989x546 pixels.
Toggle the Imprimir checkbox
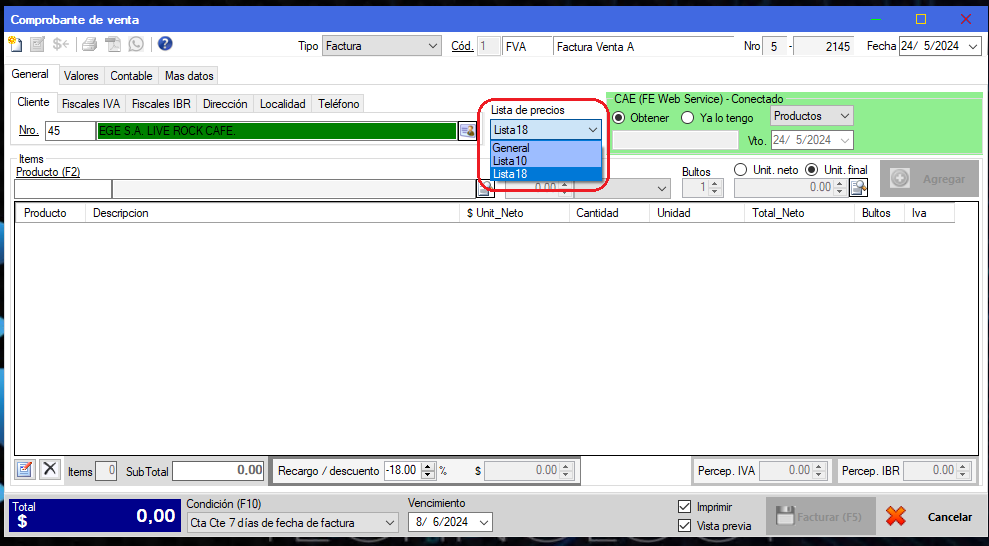685,507
